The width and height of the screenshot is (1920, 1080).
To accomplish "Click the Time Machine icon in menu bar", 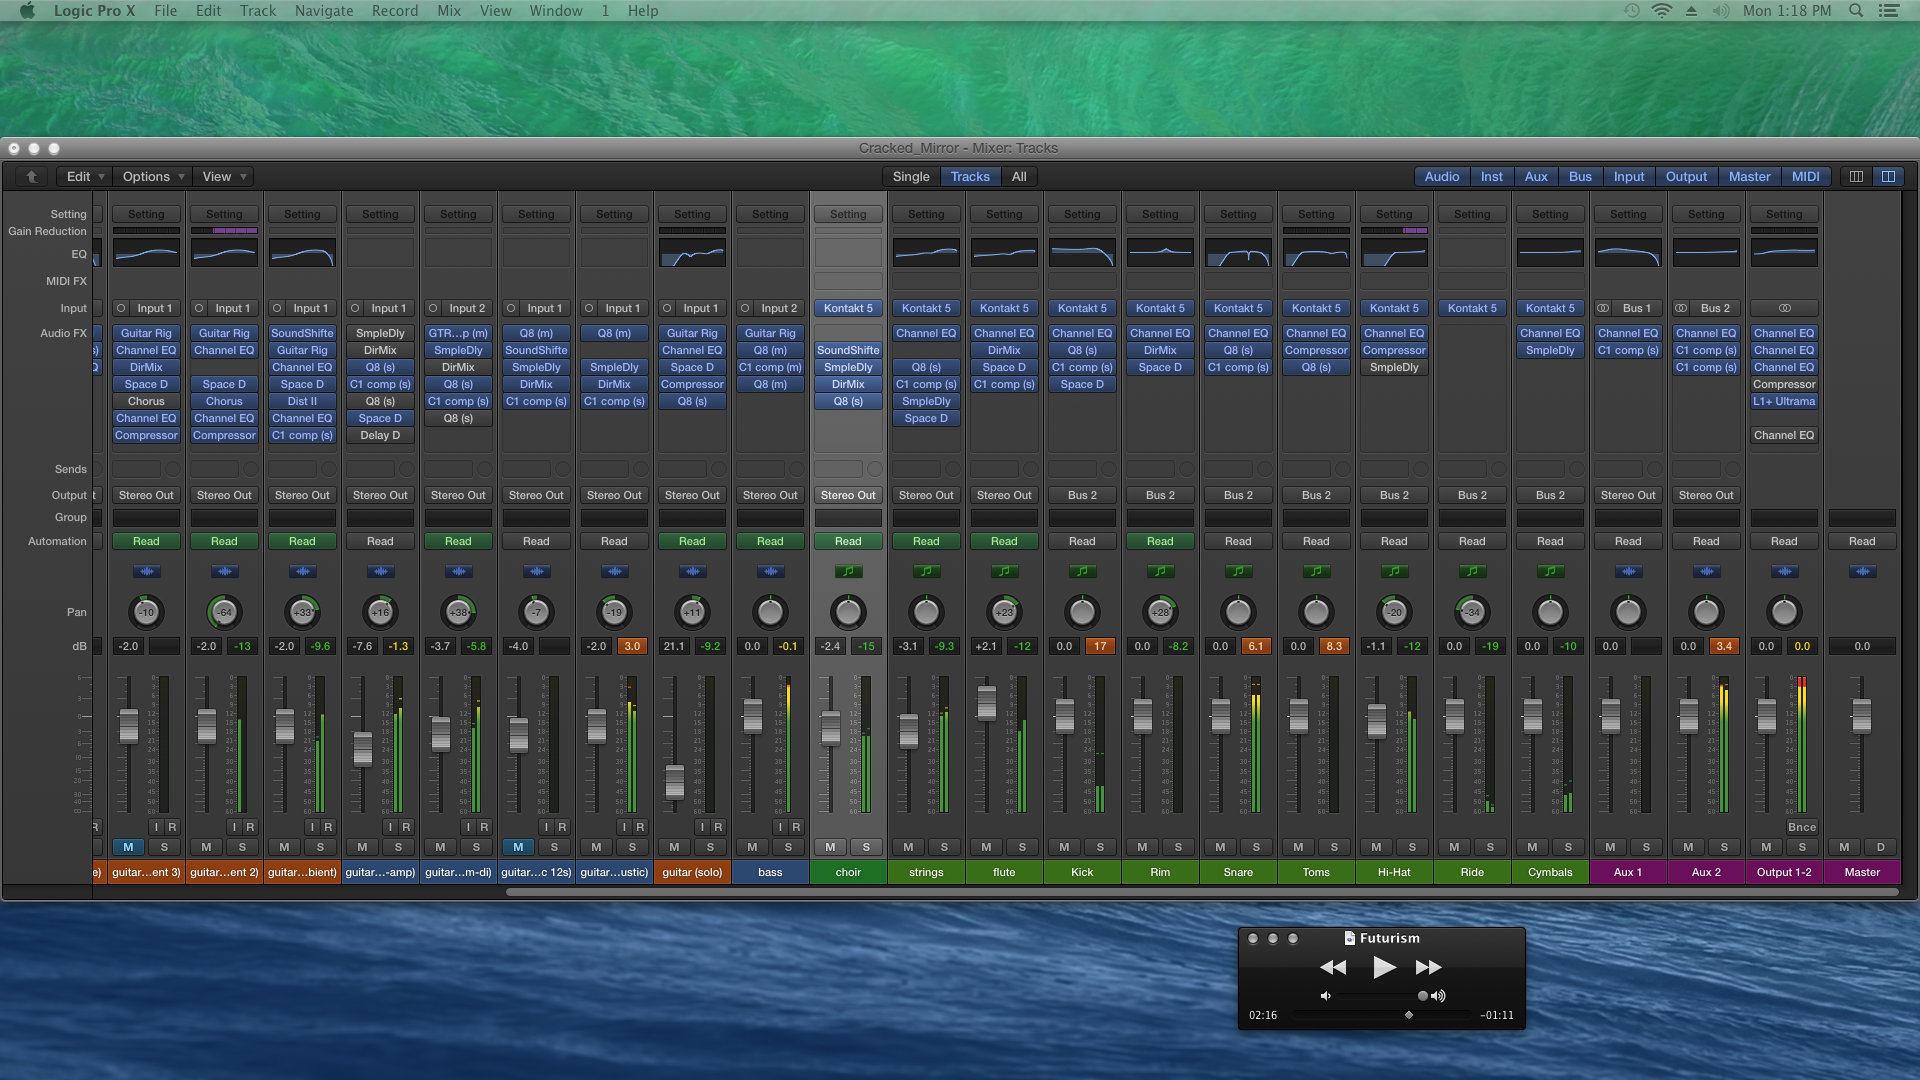I will tap(1632, 11).
